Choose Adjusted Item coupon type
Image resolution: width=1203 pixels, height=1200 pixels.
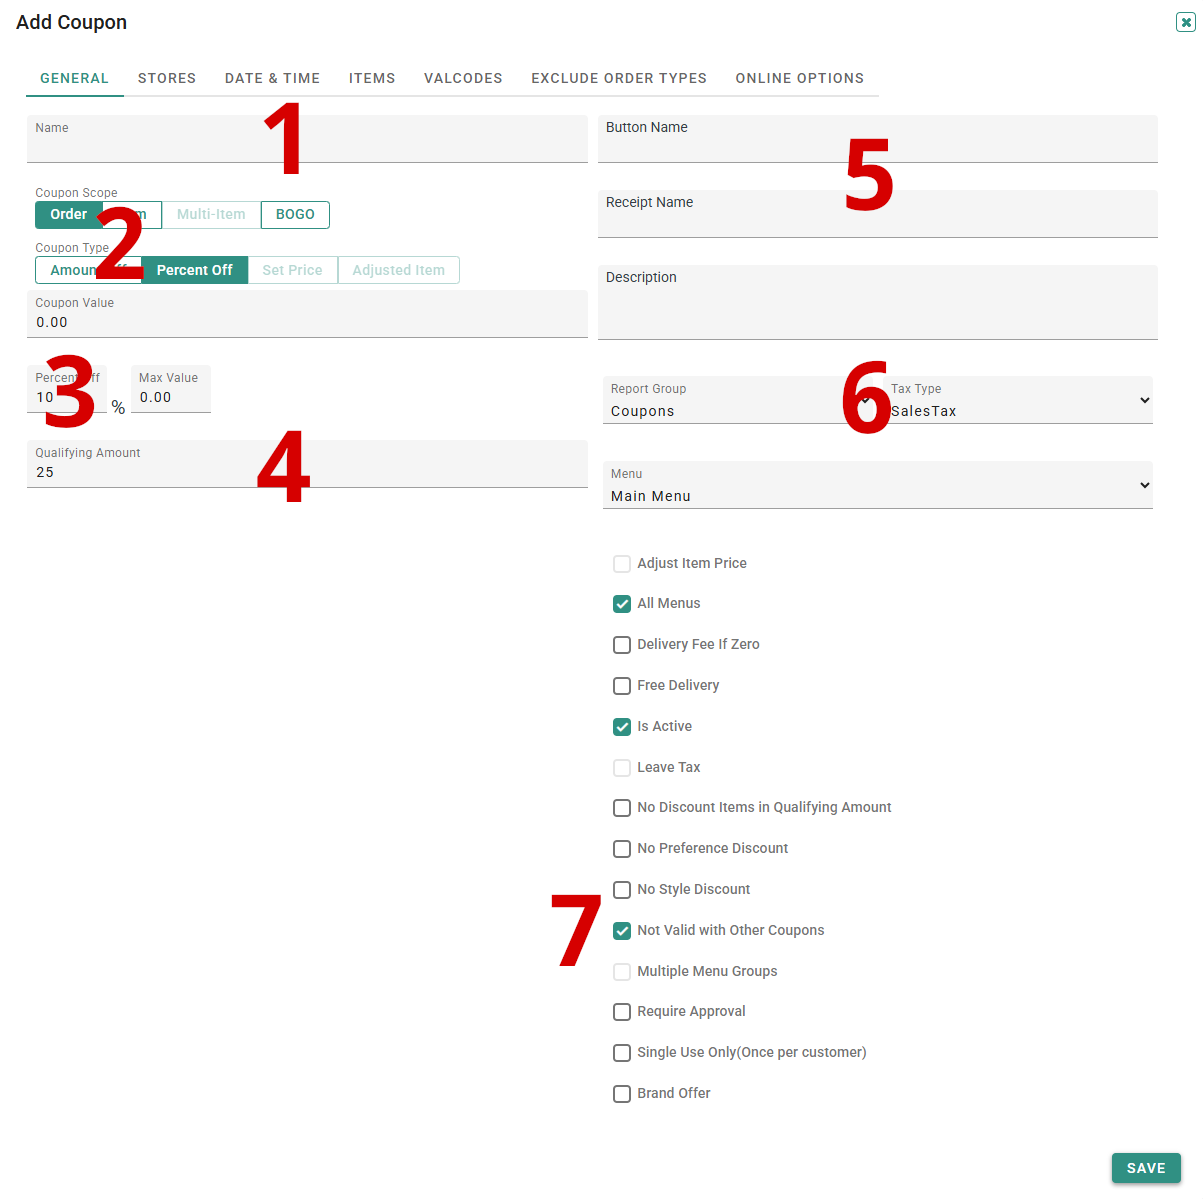[399, 270]
